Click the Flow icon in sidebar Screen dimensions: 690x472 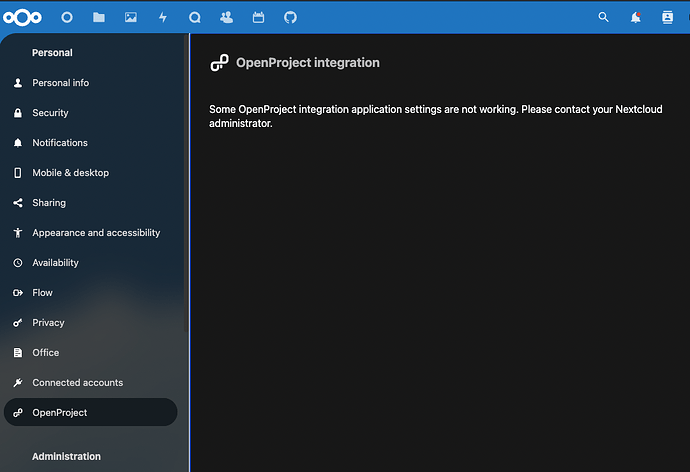tap(18, 293)
